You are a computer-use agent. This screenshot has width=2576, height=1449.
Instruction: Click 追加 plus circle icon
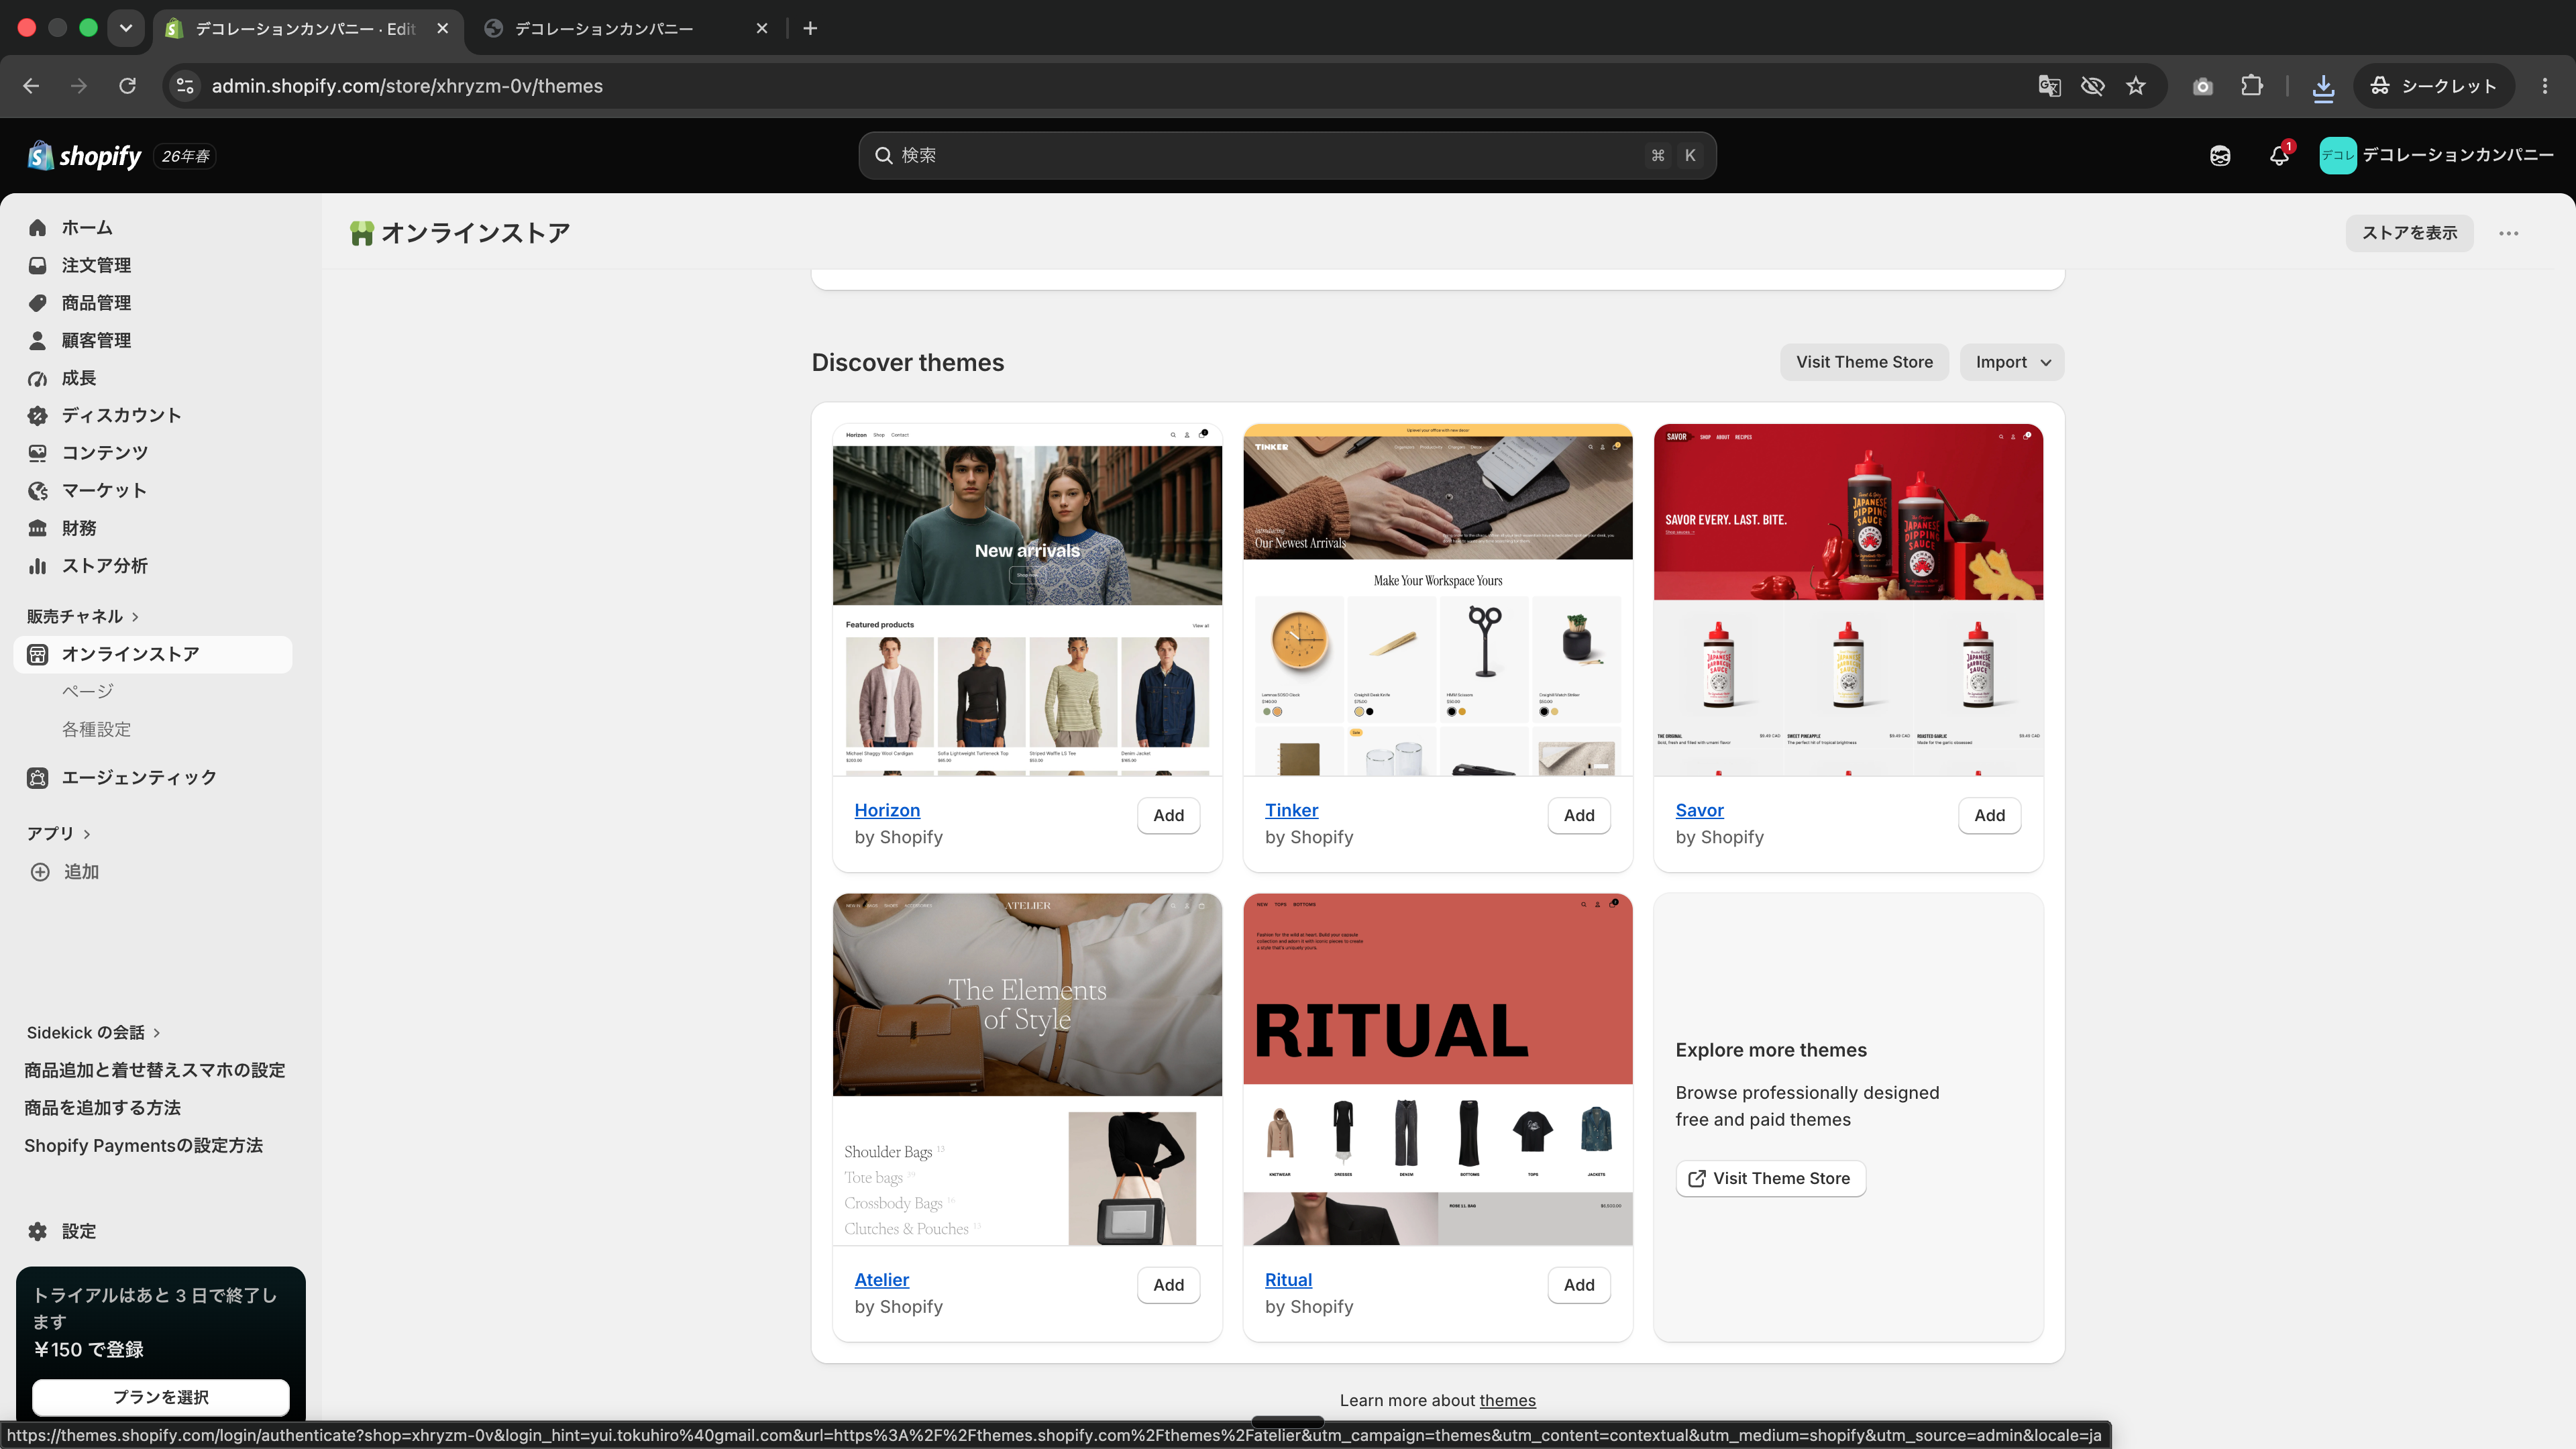(x=40, y=872)
